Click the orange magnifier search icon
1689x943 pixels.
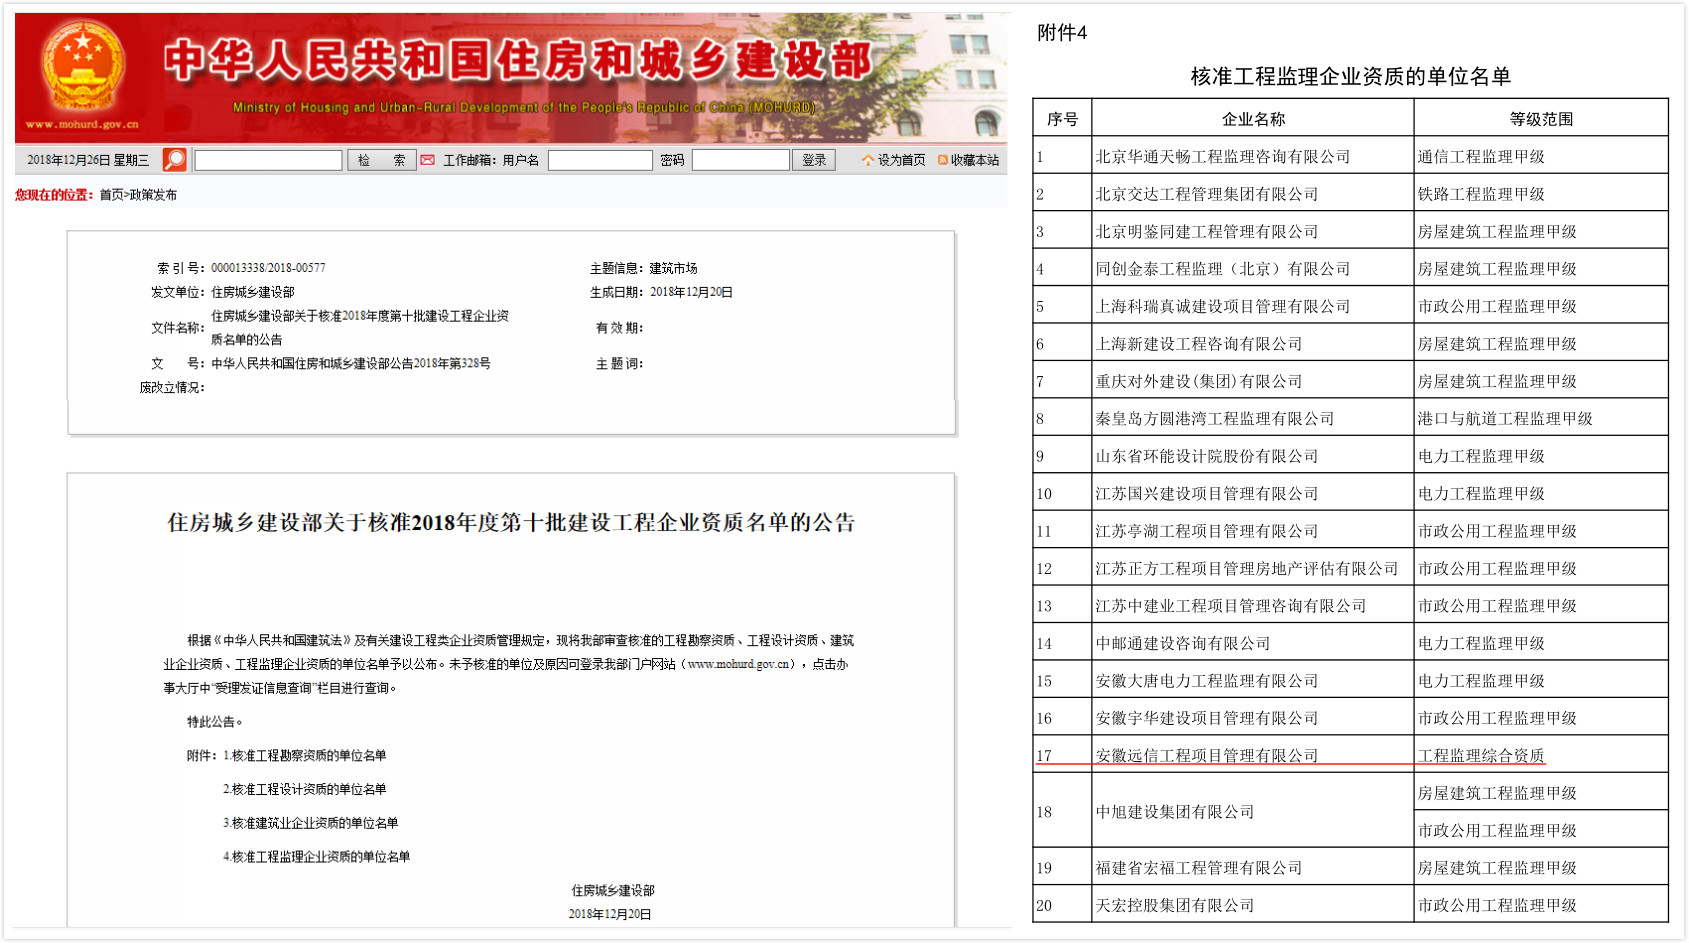coord(174,160)
